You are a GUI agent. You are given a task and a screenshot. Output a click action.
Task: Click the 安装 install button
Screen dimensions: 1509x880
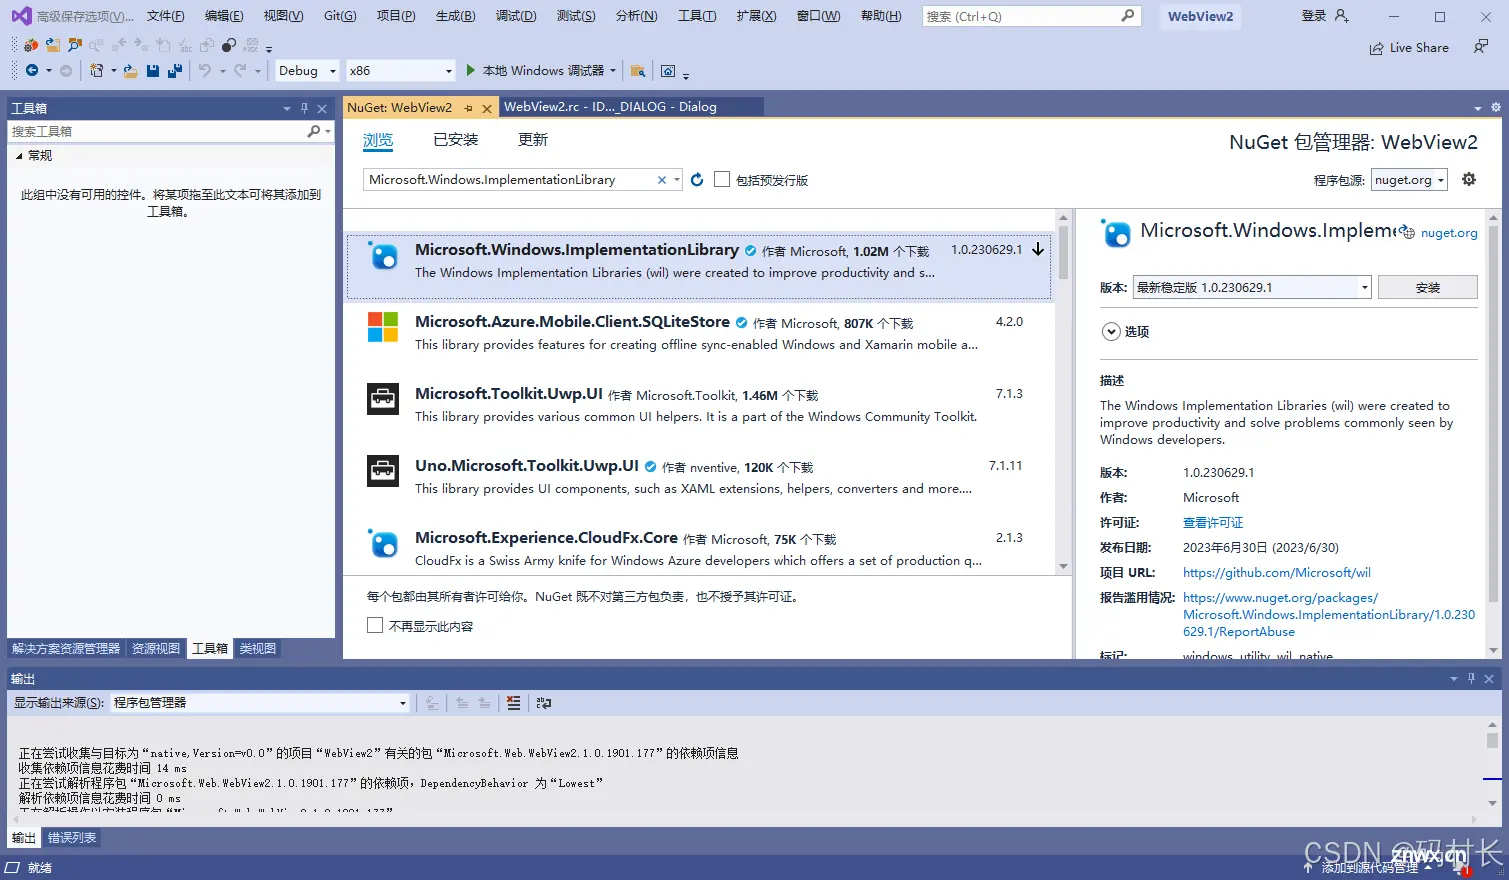point(1427,287)
